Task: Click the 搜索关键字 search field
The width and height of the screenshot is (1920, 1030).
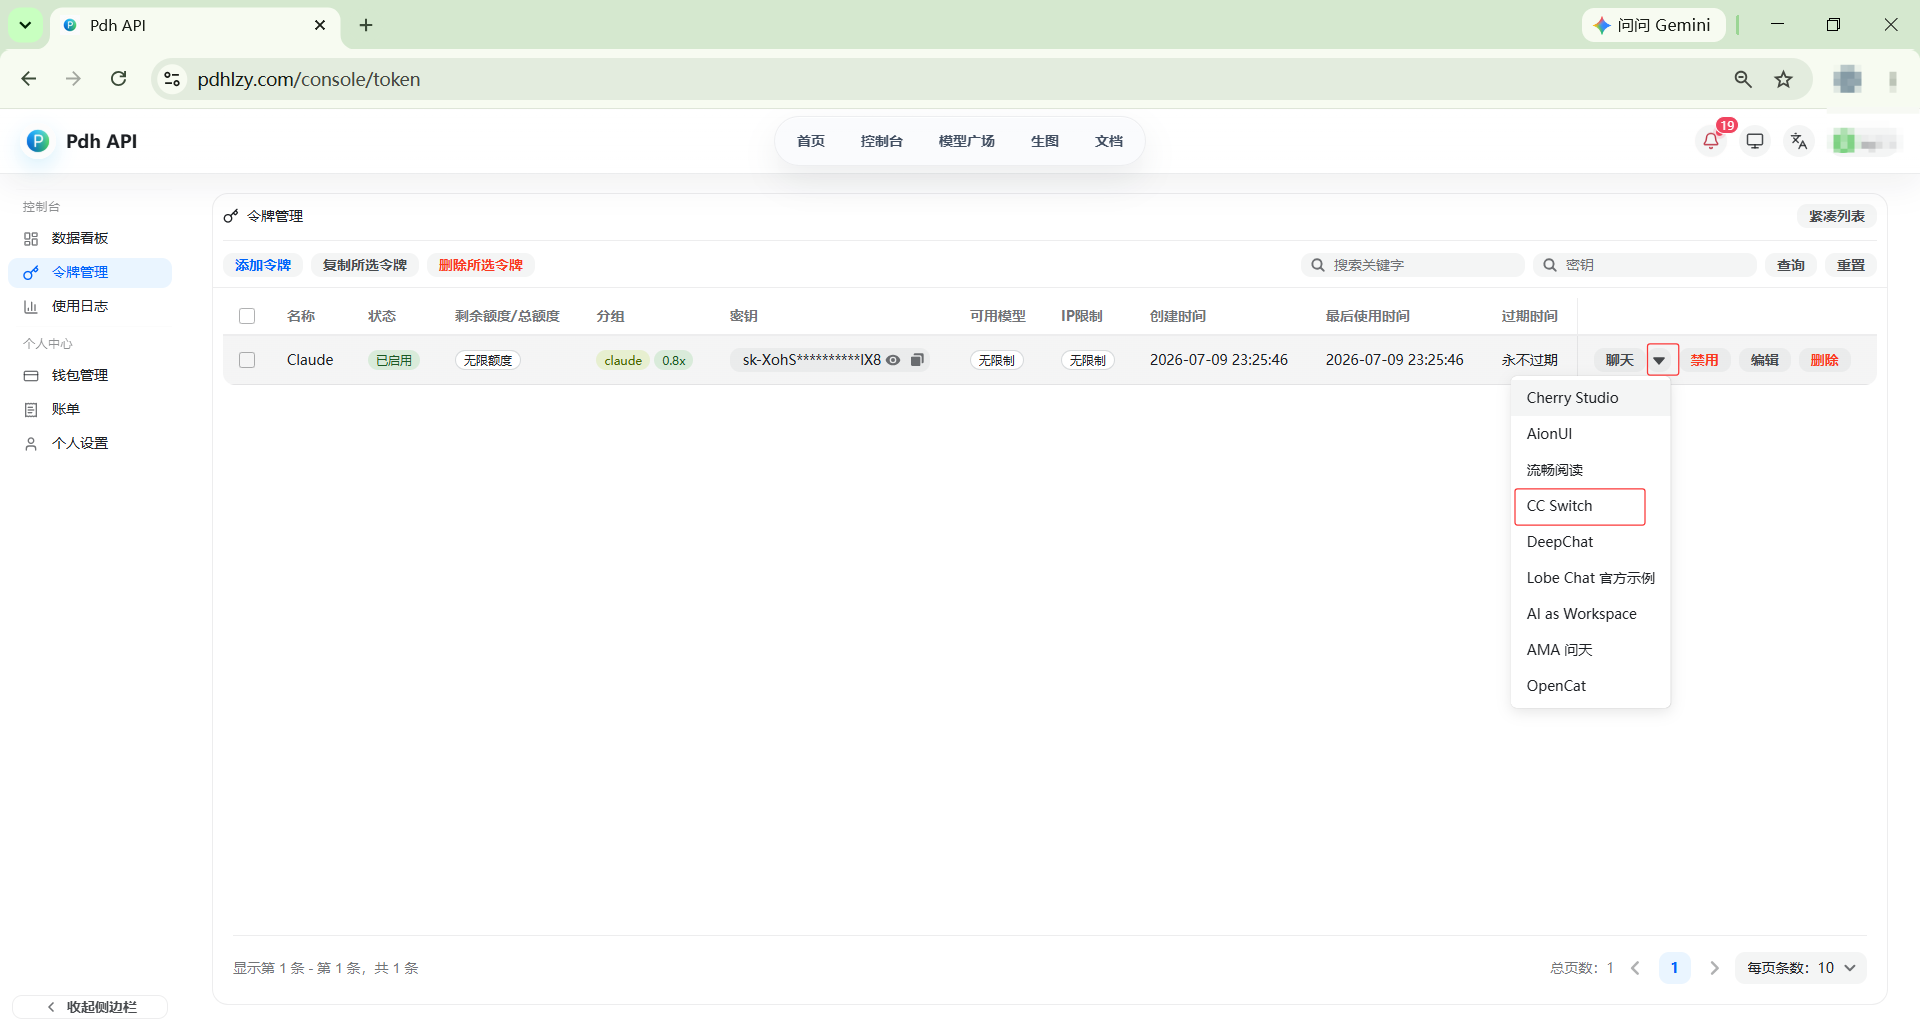Action: tap(1413, 265)
